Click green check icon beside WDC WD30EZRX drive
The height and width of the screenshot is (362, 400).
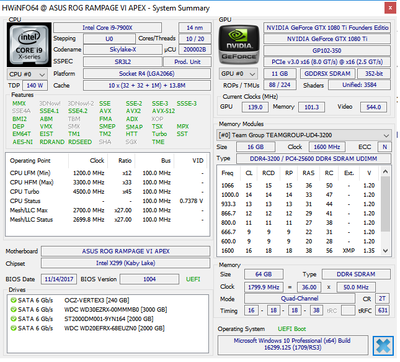[13, 310]
